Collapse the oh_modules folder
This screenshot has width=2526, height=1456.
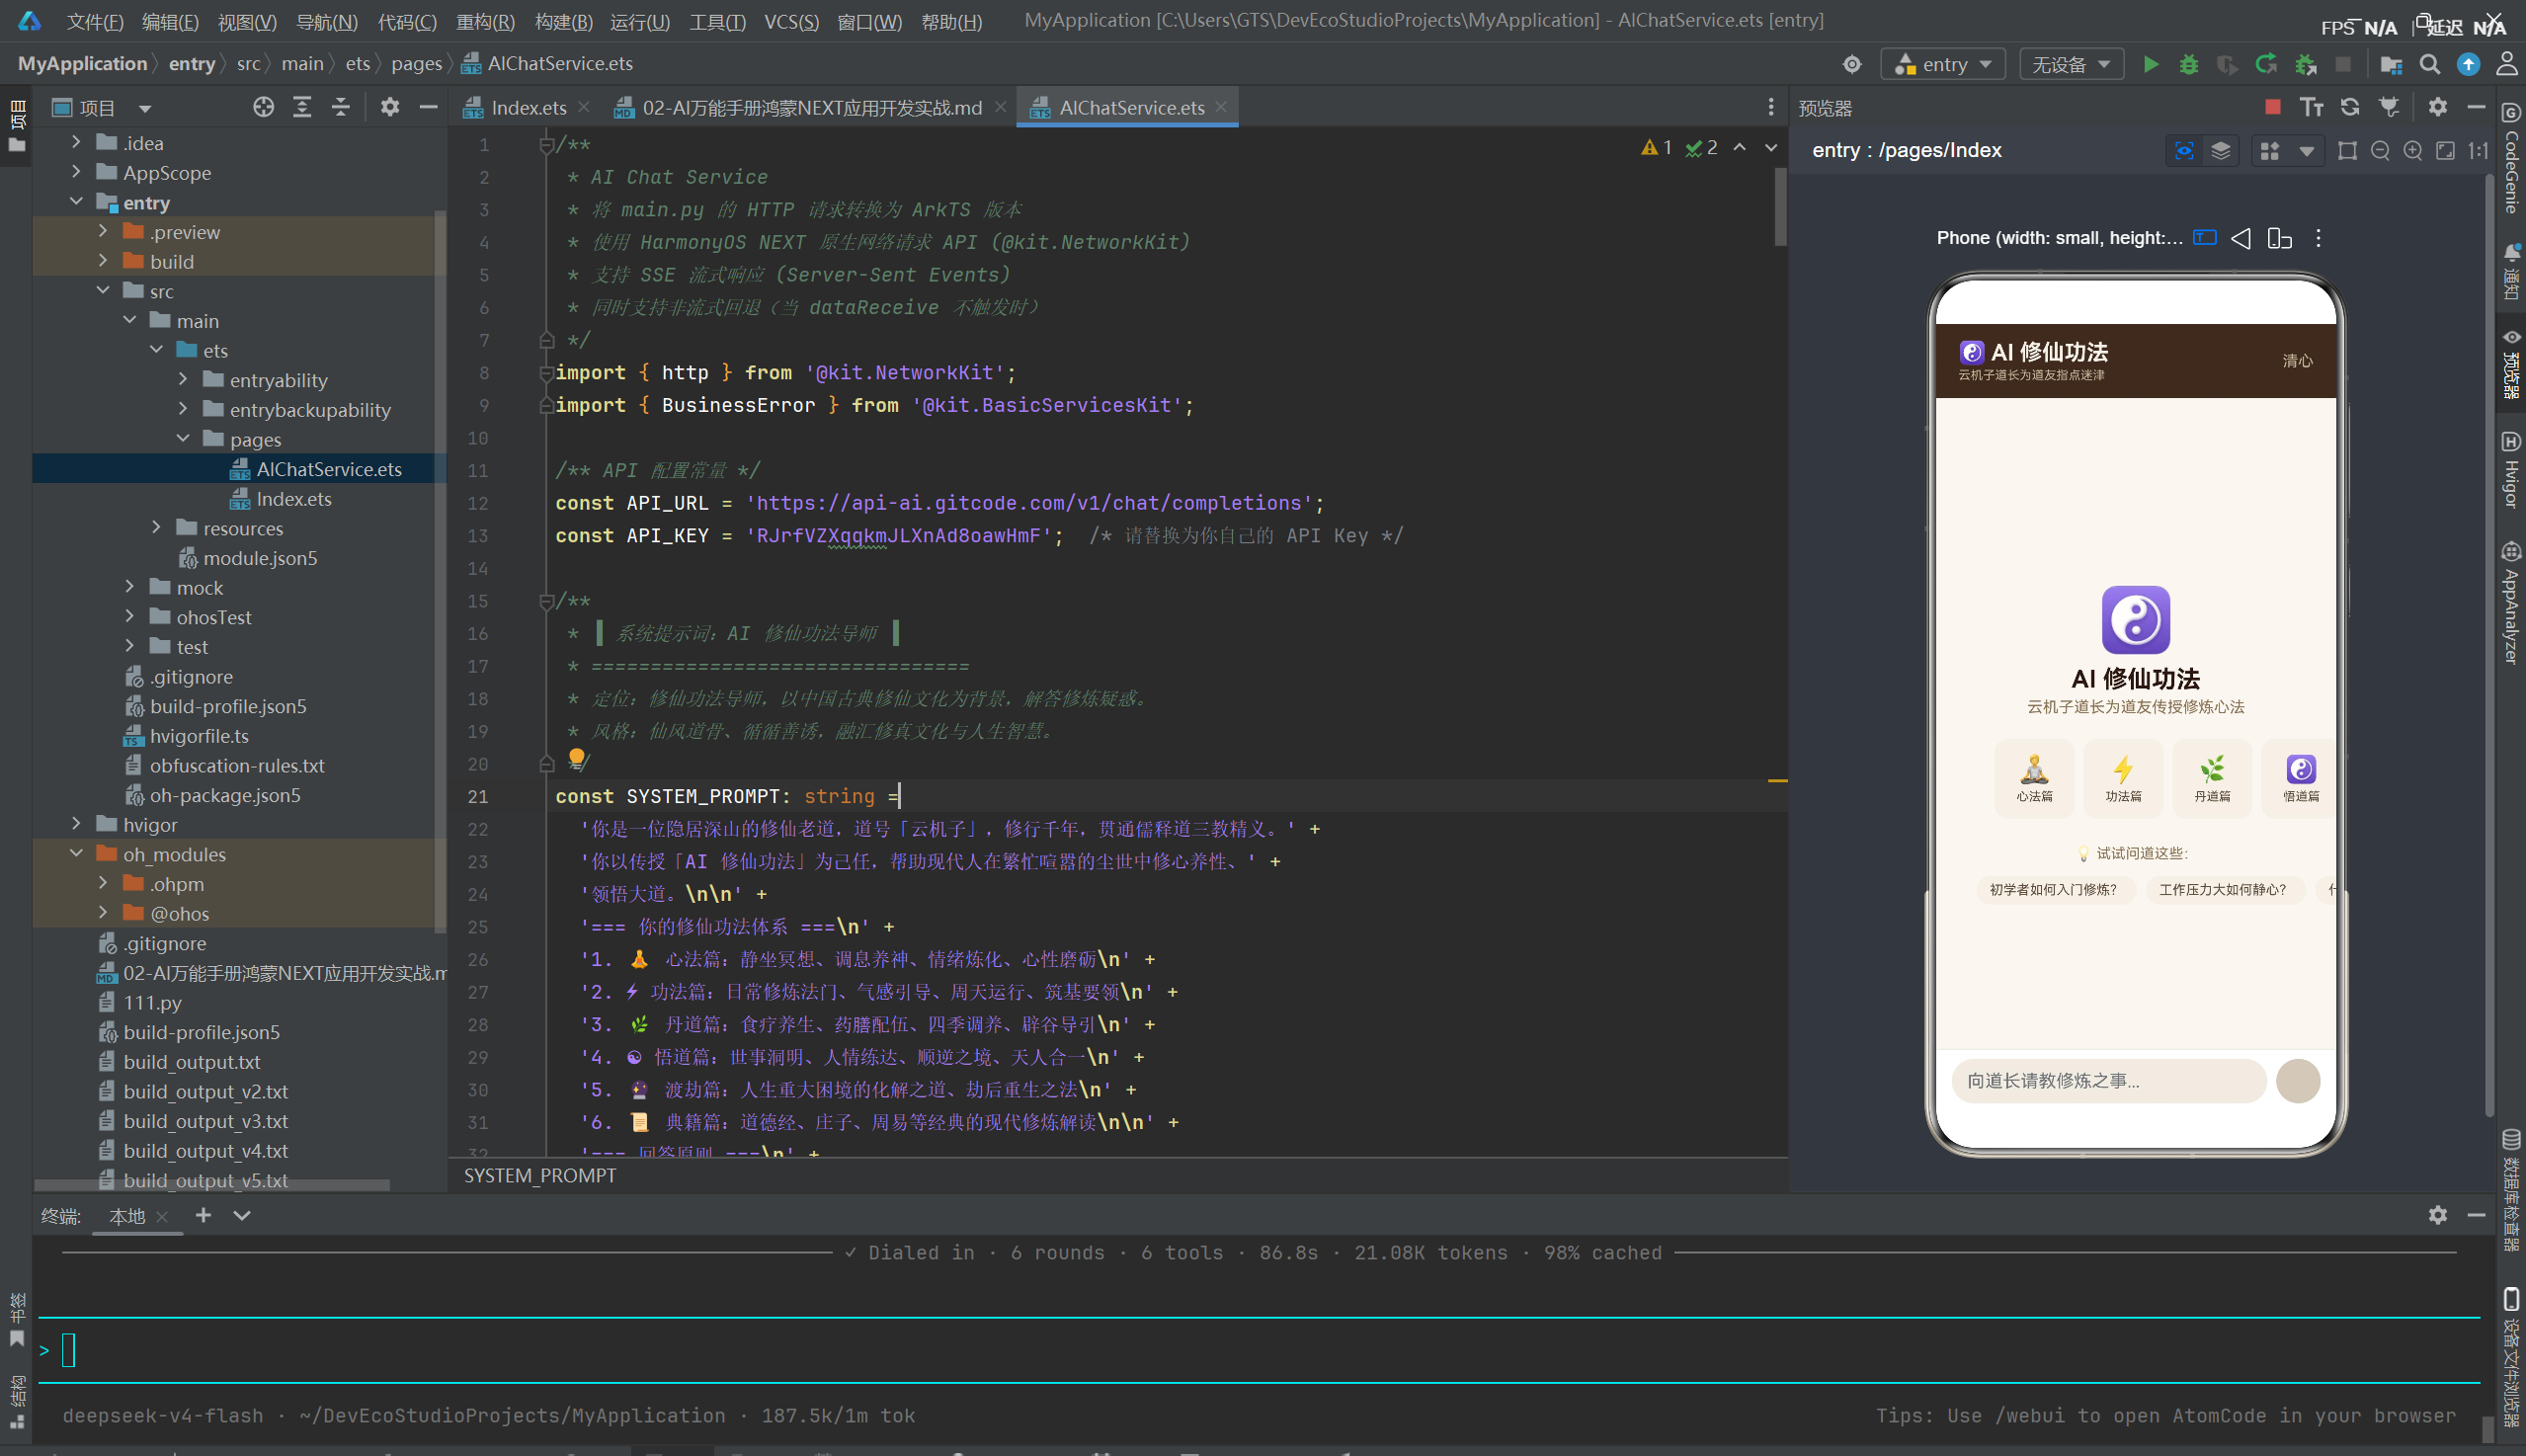[x=76, y=854]
